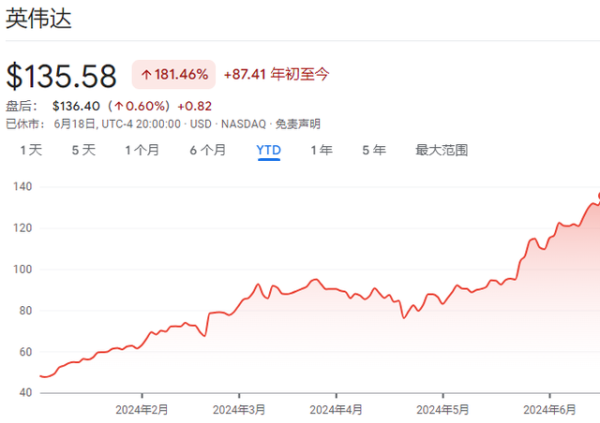
Task: Click the +87.41 年初至今 text
Action: 276,74
